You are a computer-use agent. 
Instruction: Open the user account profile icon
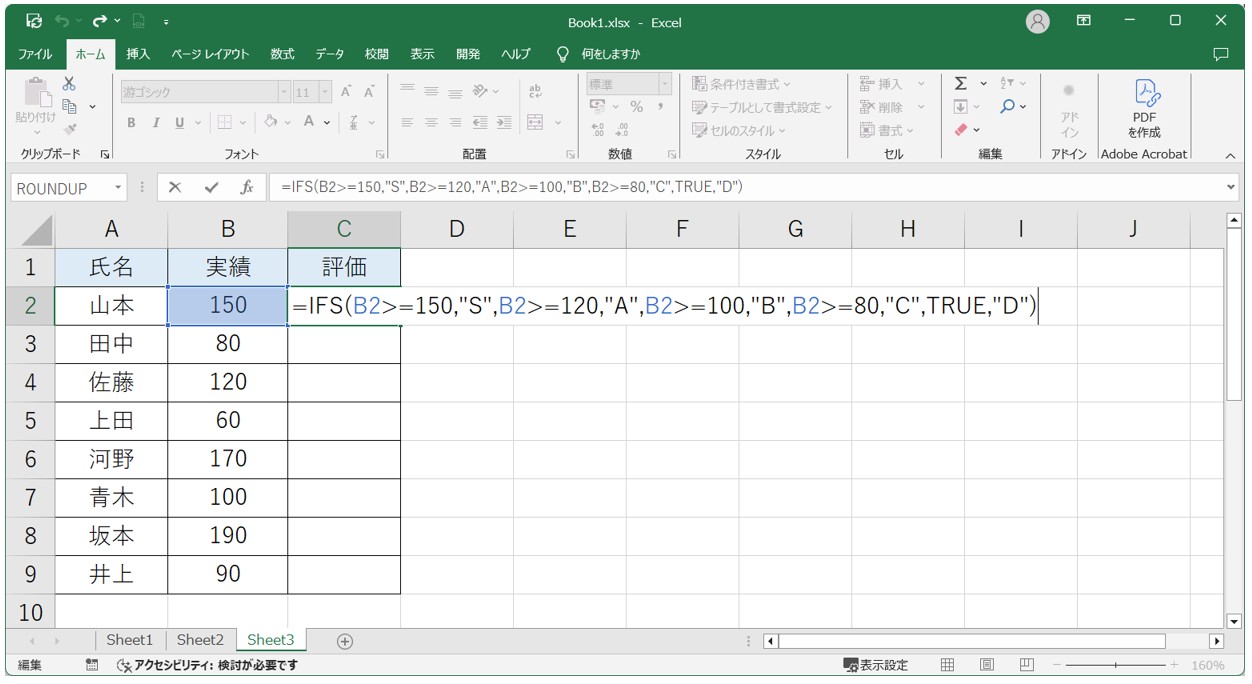[1038, 21]
